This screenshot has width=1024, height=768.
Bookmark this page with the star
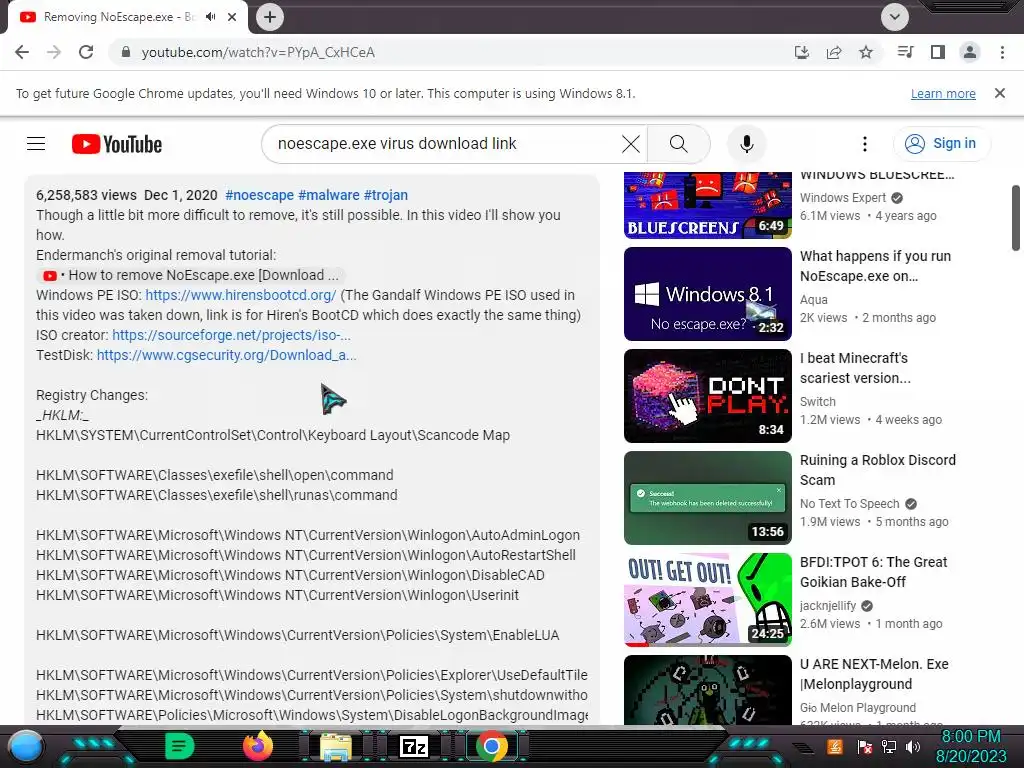[866, 52]
